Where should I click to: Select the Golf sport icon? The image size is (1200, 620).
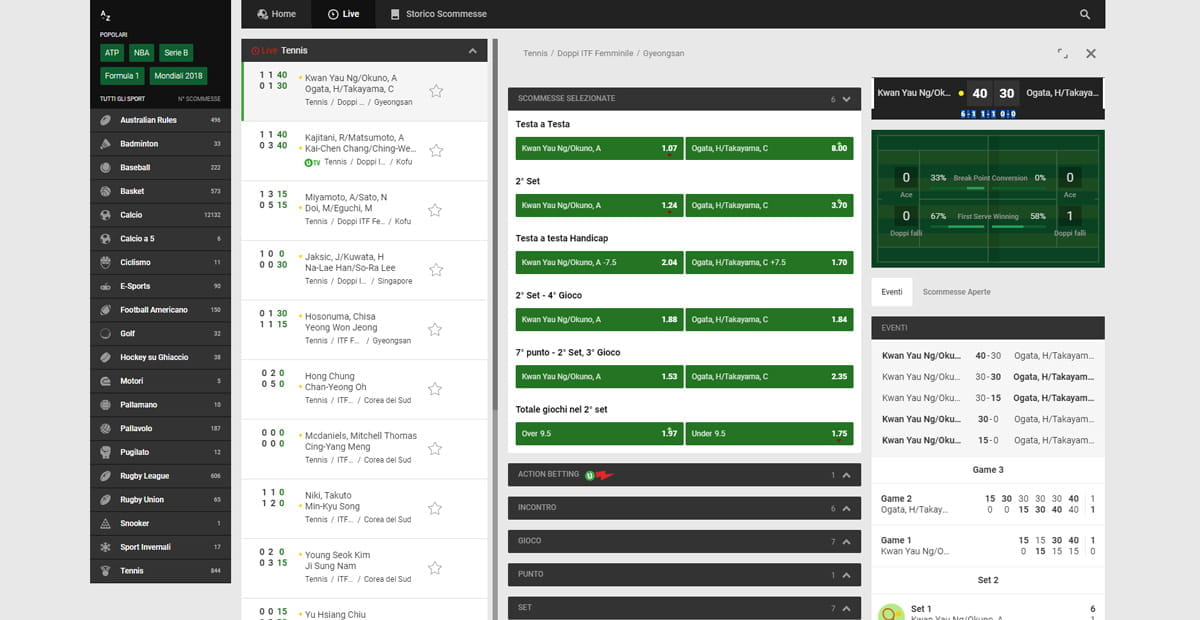(x=106, y=333)
